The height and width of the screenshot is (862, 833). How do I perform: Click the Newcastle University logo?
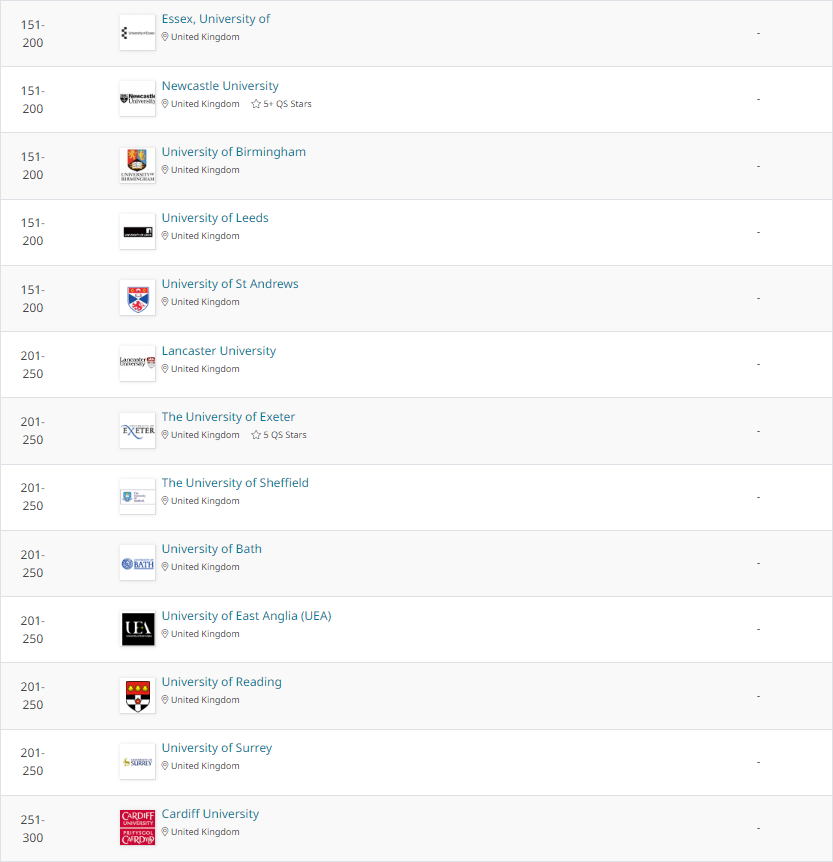click(x=137, y=99)
